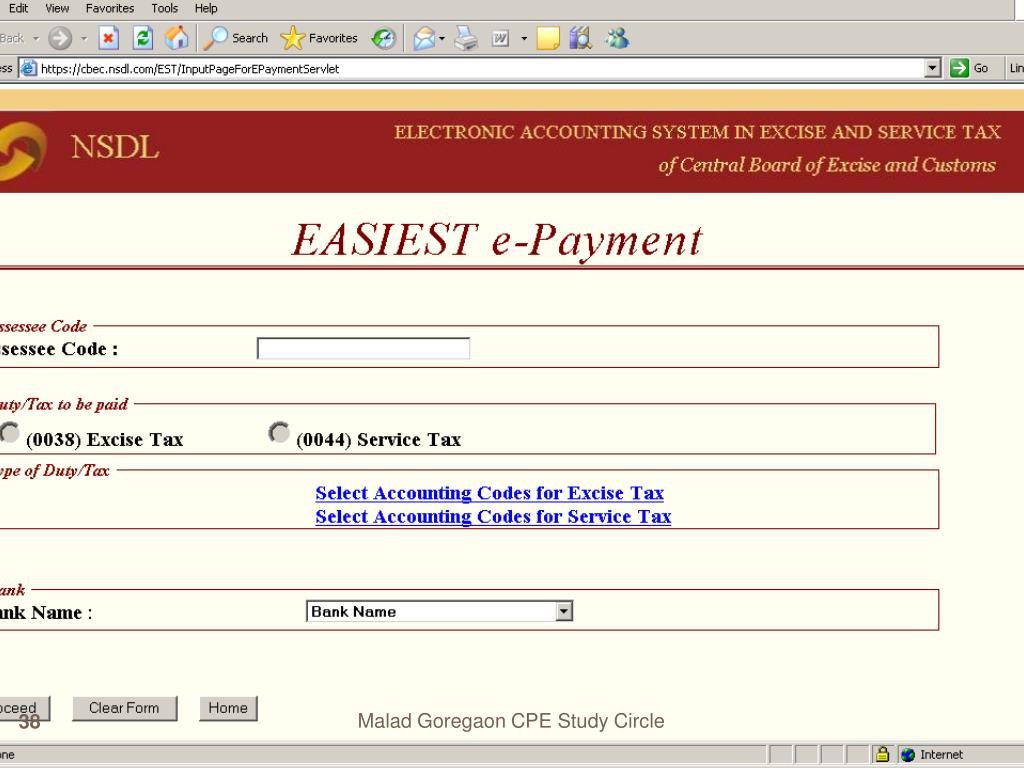Open the Mail icon dropdown arrow

pos(442,39)
